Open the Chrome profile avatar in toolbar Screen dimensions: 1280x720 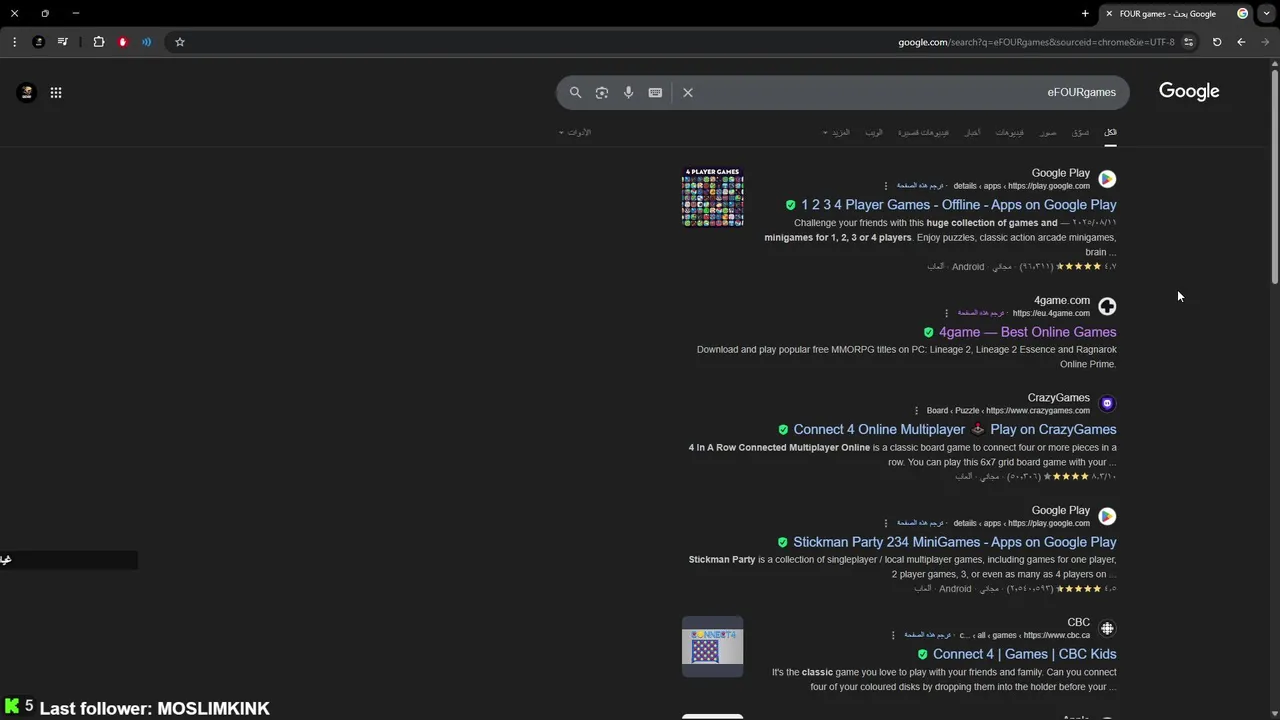pyautogui.click(x=38, y=42)
